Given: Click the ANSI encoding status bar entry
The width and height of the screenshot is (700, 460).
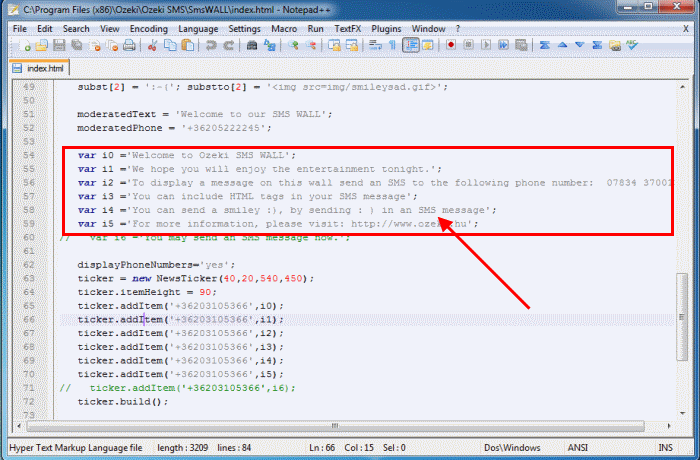Looking at the screenshot, I should pos(577,447).
